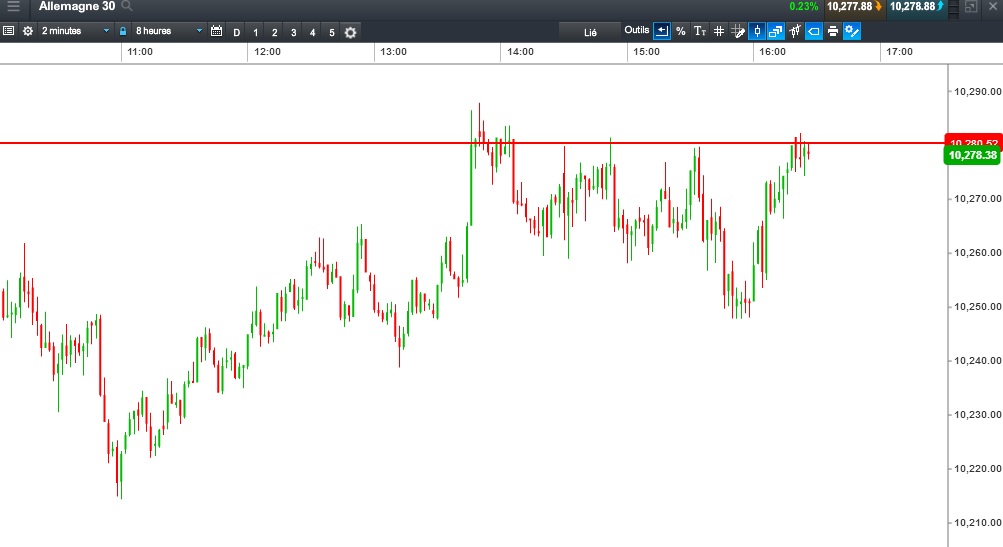Toggle candlestick chart type
Viewport: 1003px width, 547px height.
[757, 31]
